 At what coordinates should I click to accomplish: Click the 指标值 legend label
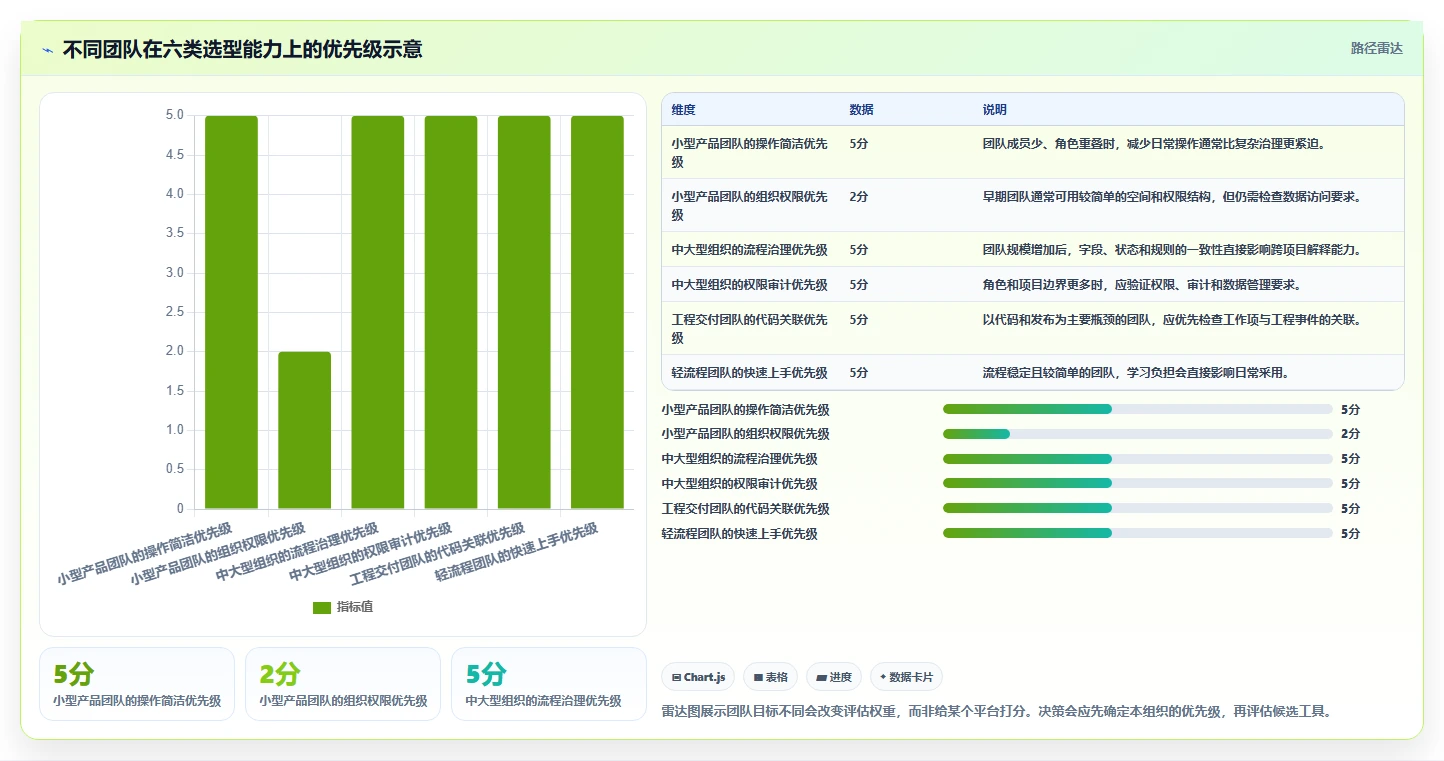pos(355,607)
